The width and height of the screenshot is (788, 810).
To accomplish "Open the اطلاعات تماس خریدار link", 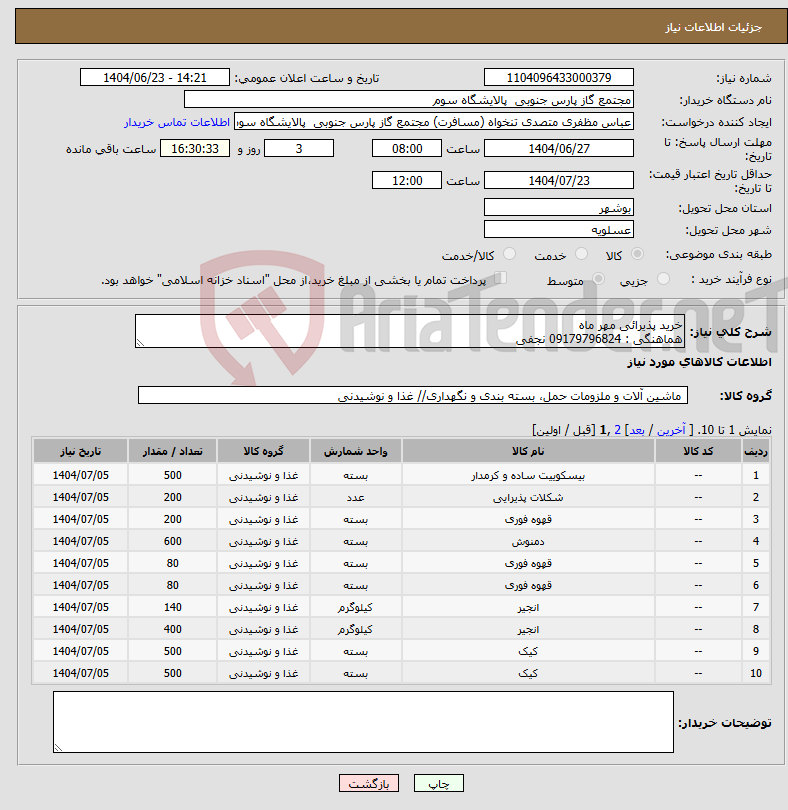I will click(177, 122).
